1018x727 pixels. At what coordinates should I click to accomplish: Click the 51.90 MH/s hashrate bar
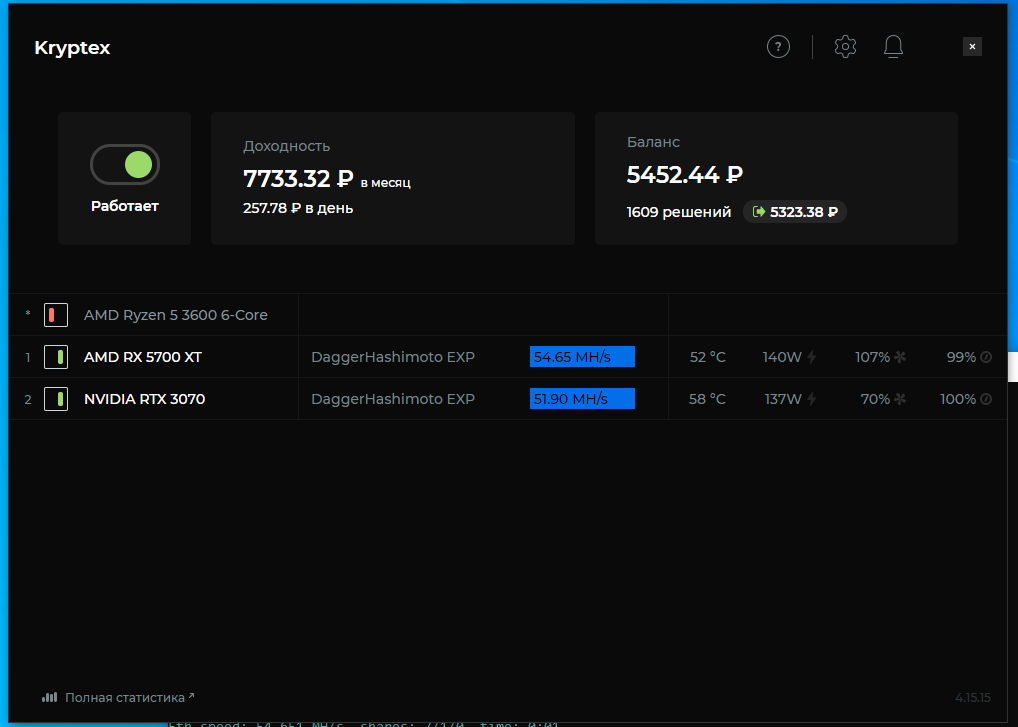pyautogui.click(x=582, y=399)
